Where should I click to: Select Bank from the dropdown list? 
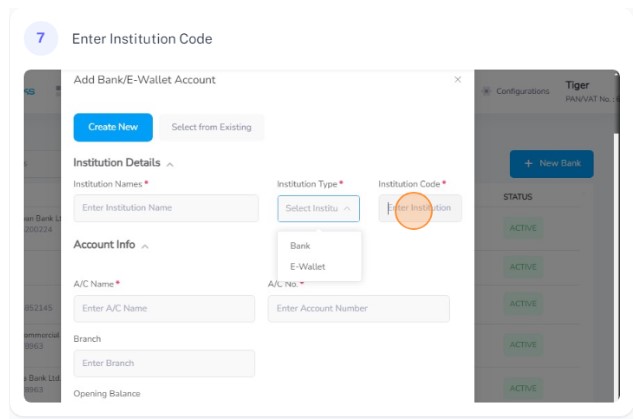tap(300, 245)
